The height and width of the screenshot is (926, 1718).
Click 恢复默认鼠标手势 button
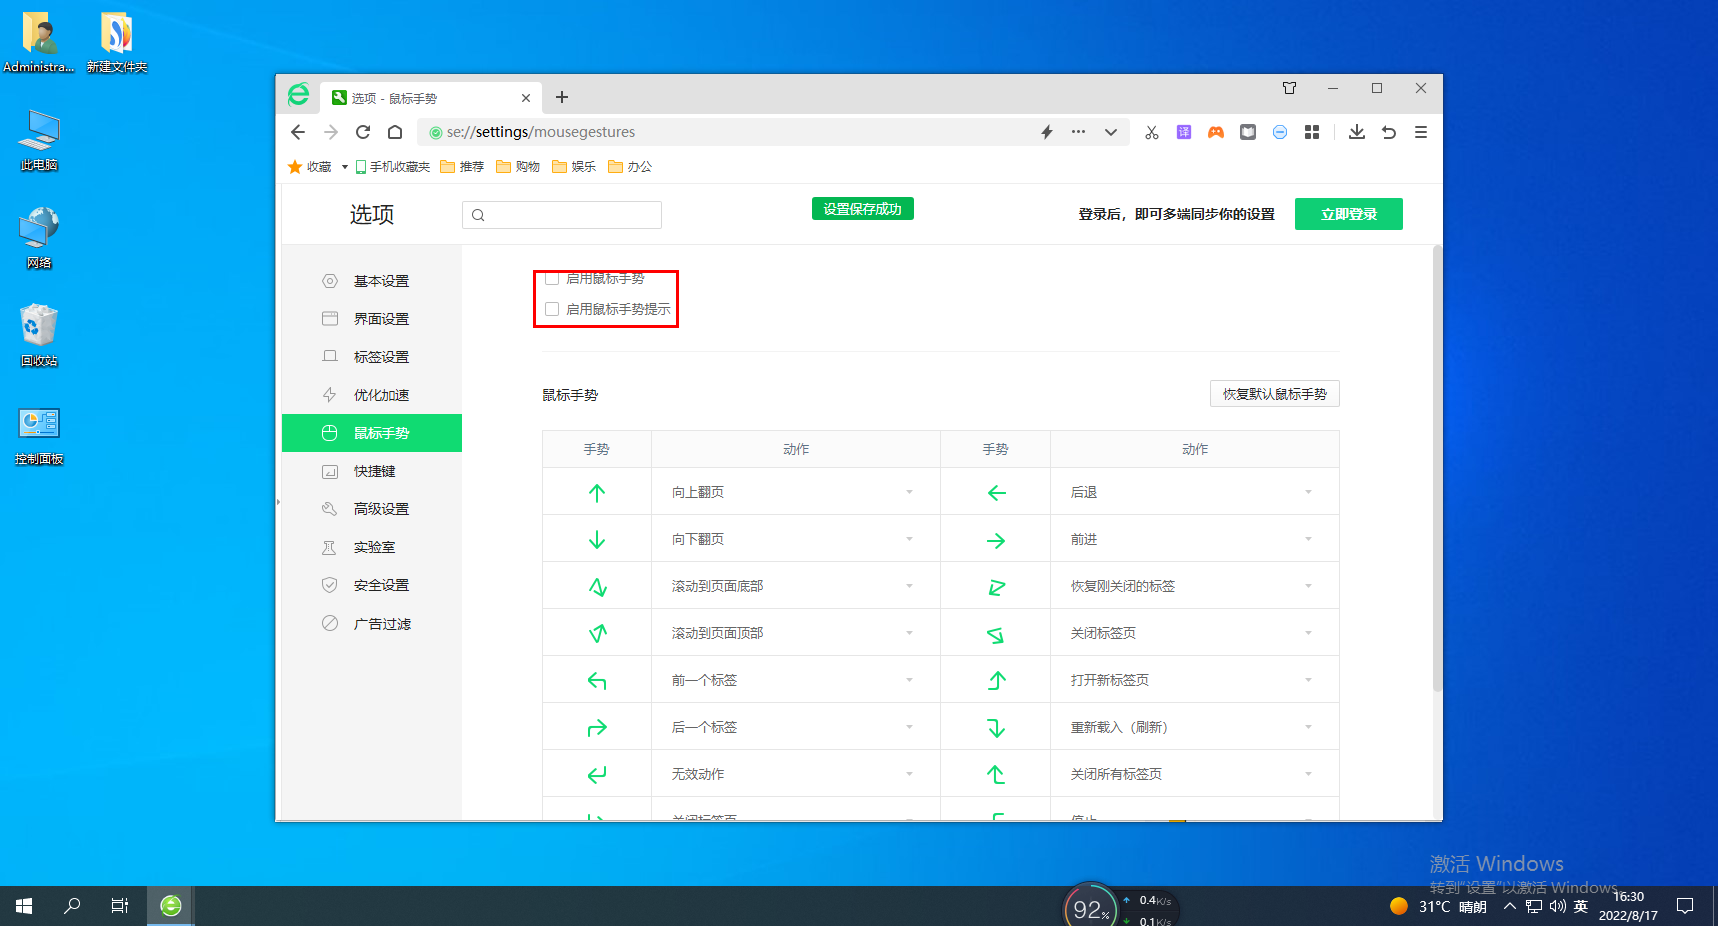1275,394
